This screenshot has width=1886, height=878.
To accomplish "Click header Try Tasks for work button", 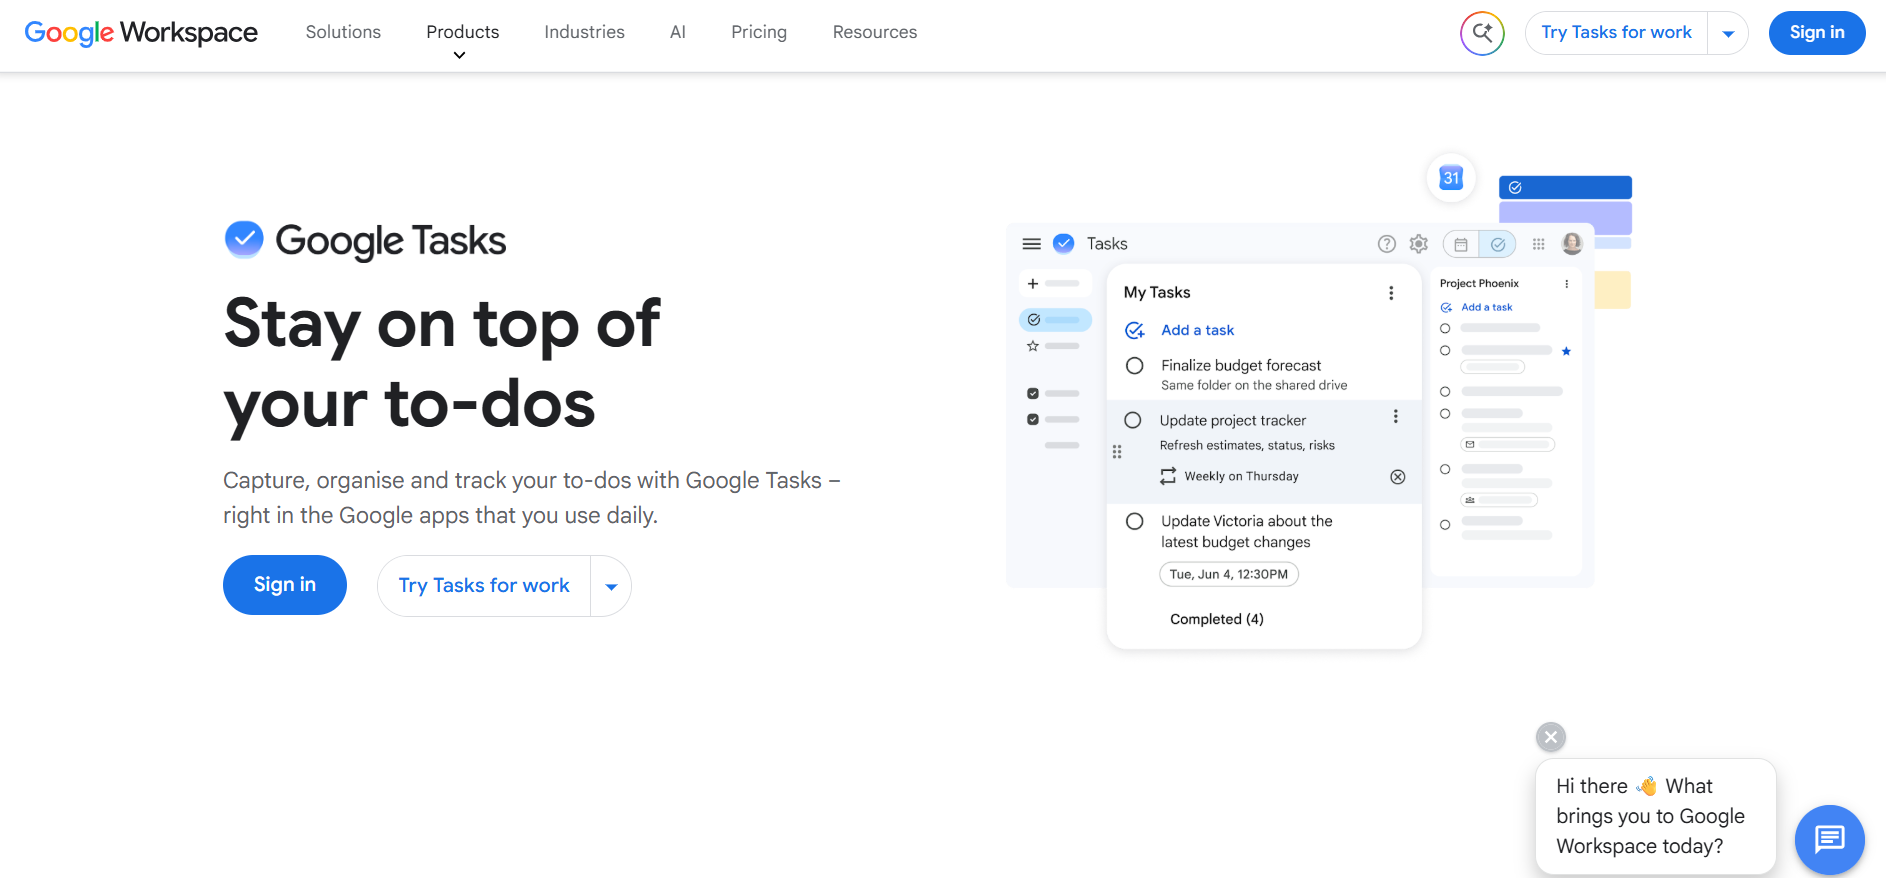I will point(1616,33).
